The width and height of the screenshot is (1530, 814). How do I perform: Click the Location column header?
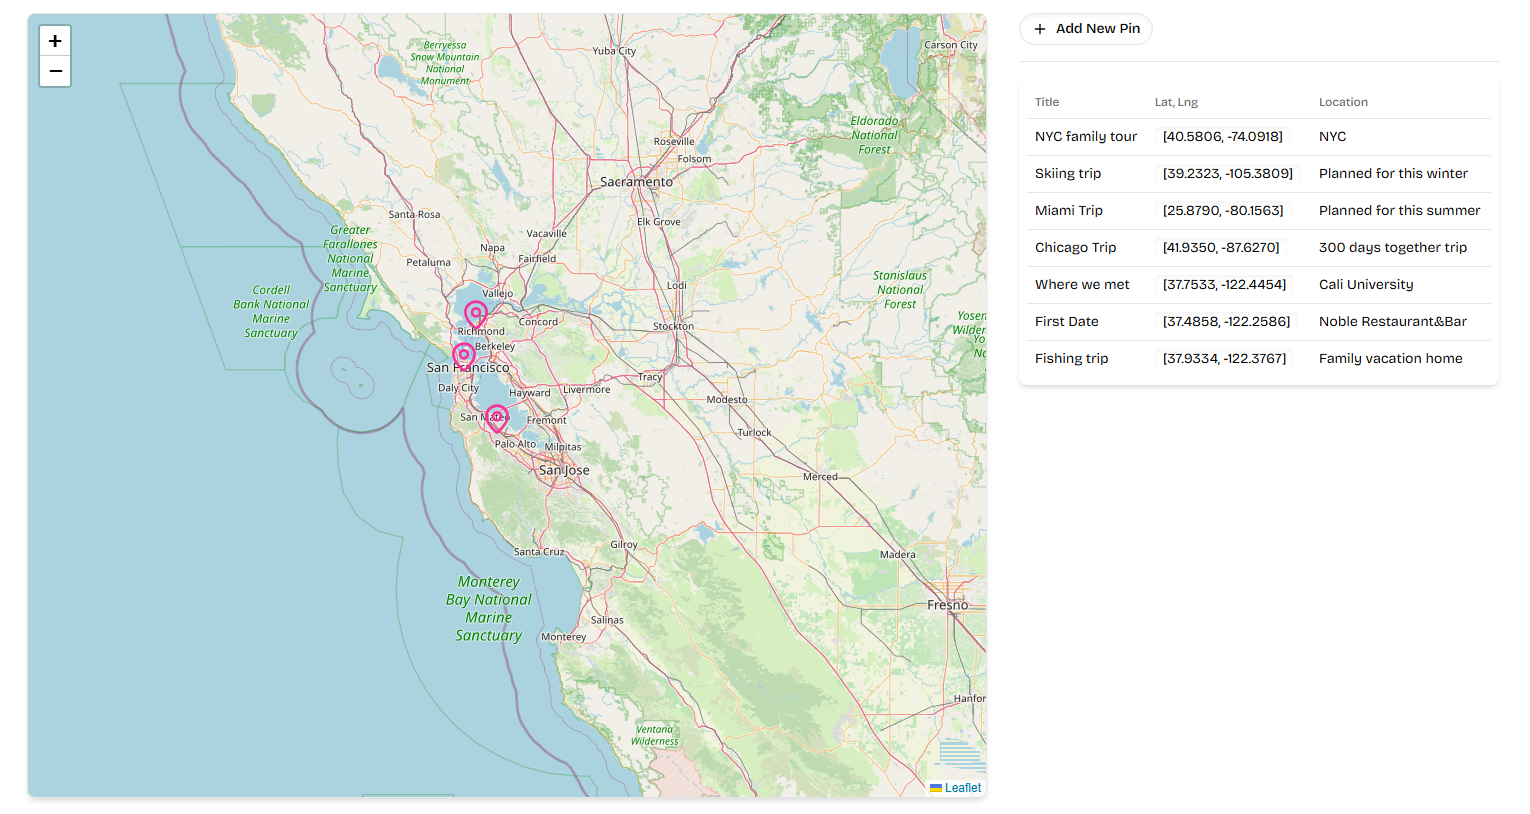[1343, 102]
